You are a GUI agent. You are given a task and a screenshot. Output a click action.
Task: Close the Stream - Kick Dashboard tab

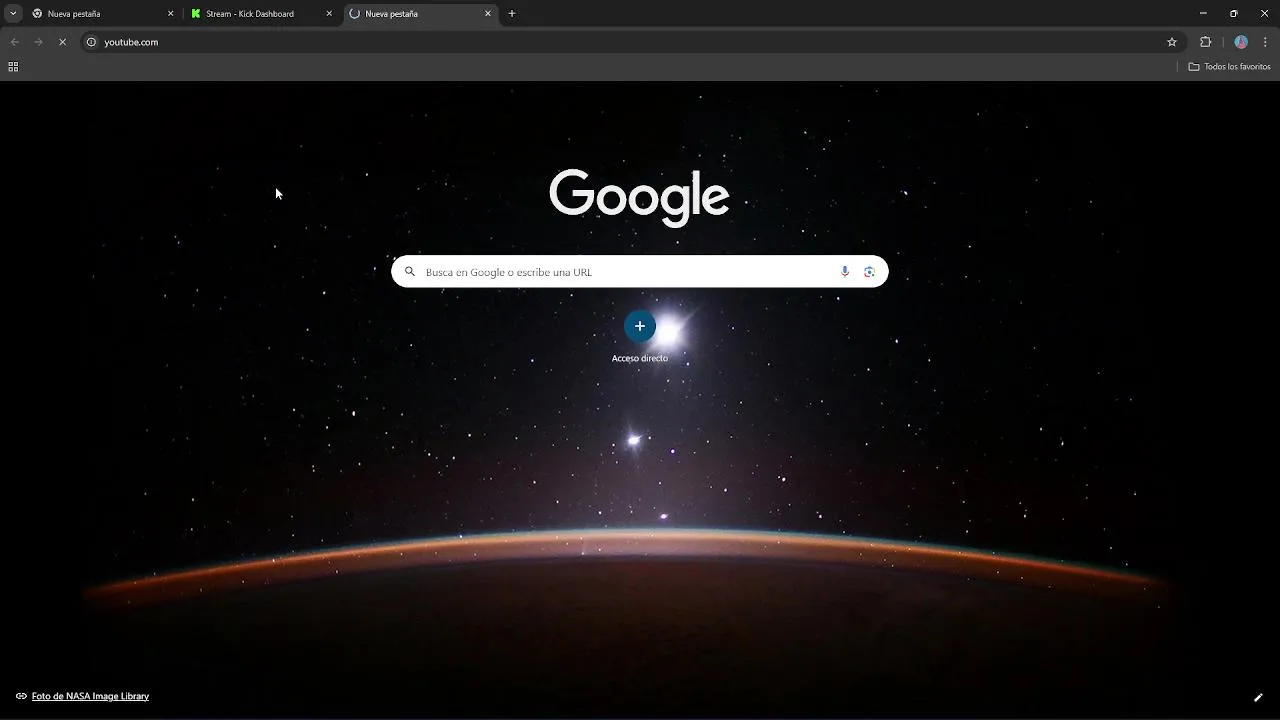pyautogui.click(x=329, y=14)
